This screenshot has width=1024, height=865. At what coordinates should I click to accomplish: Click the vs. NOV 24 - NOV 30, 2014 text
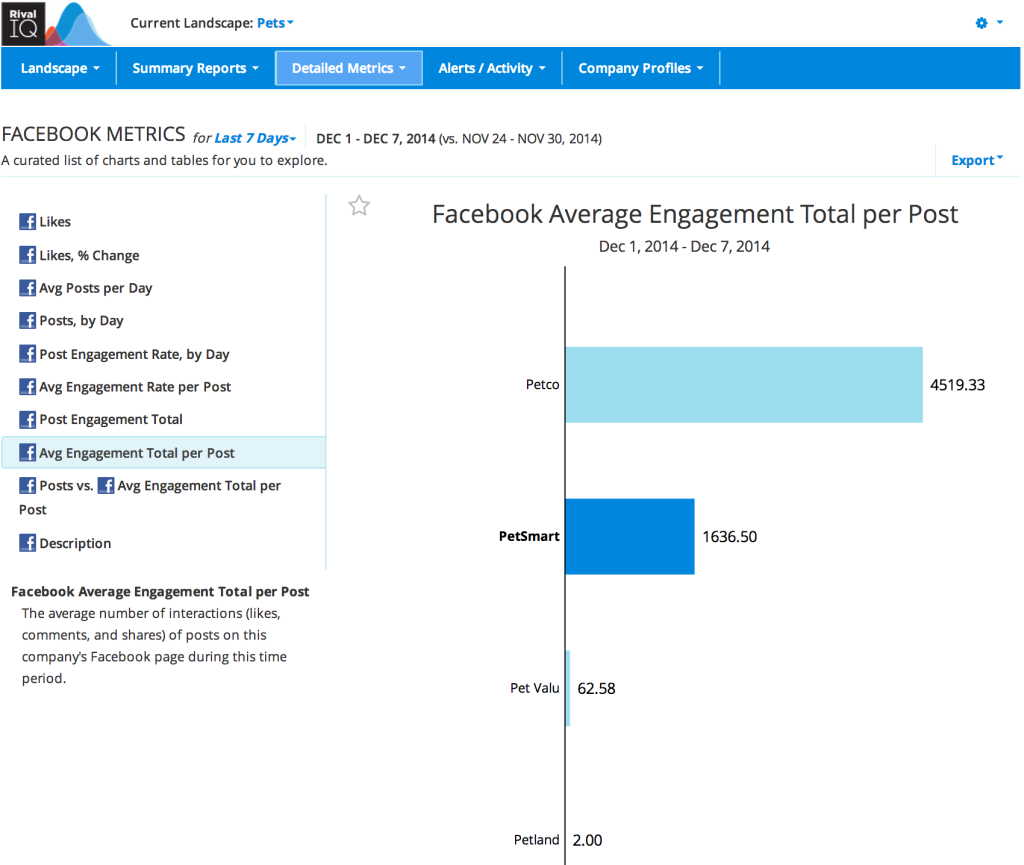tap(520, 138)
